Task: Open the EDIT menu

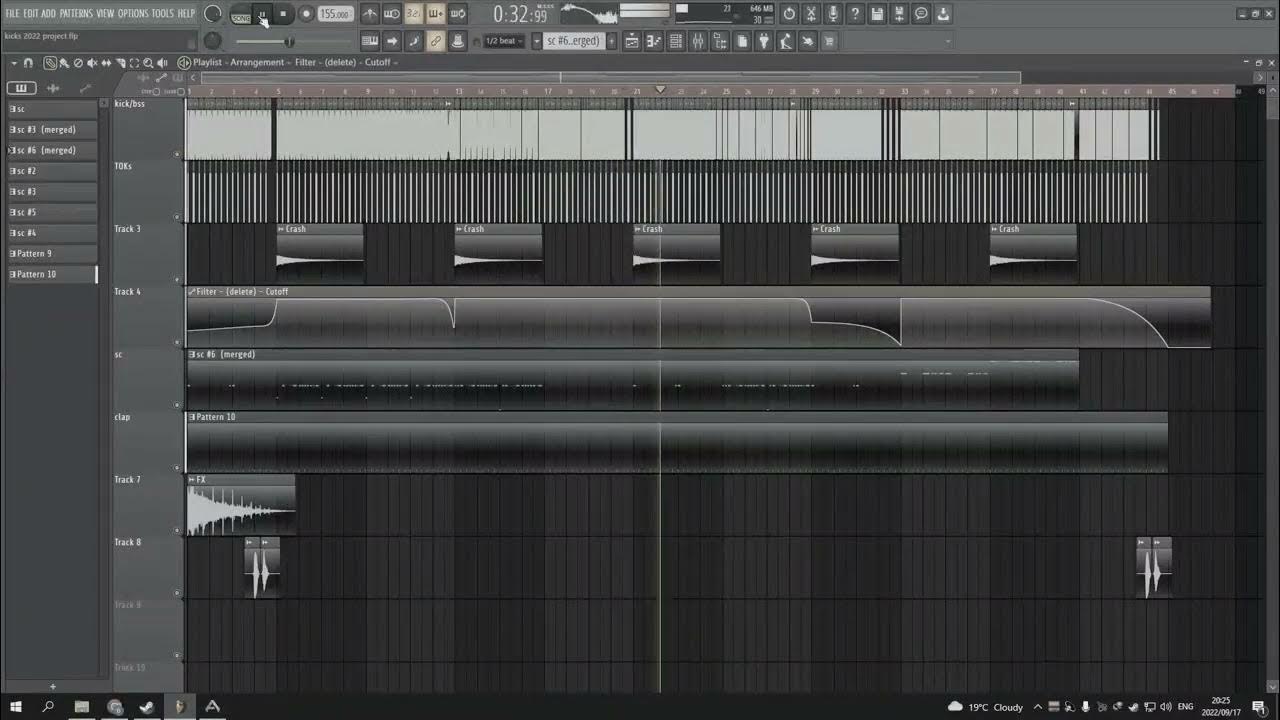Action: 31,14
